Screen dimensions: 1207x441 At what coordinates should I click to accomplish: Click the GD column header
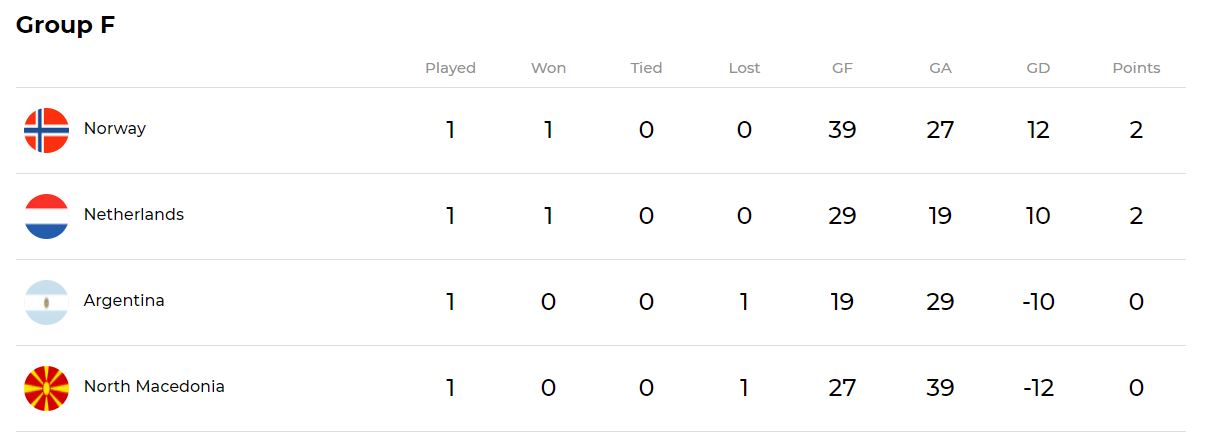(1038, 68)
